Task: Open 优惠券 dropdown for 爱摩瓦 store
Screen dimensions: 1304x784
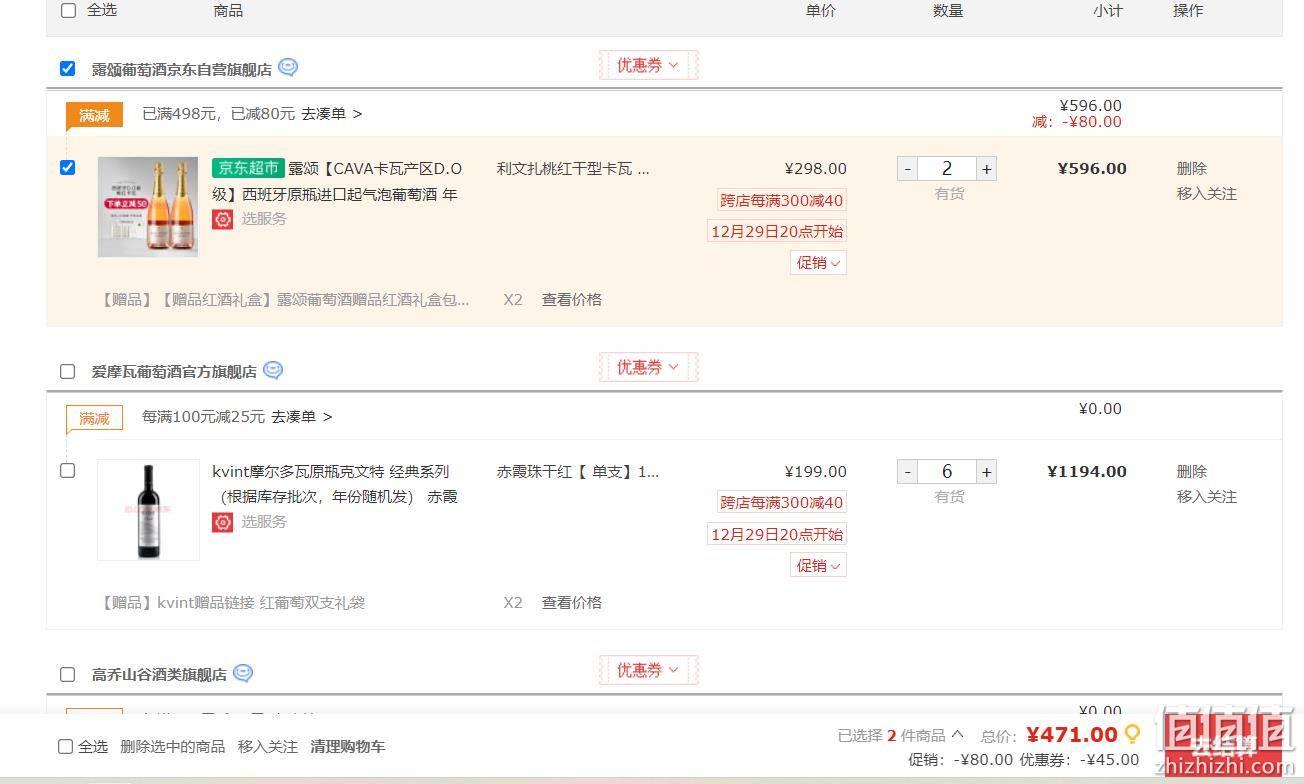Action: coord(648,367)
